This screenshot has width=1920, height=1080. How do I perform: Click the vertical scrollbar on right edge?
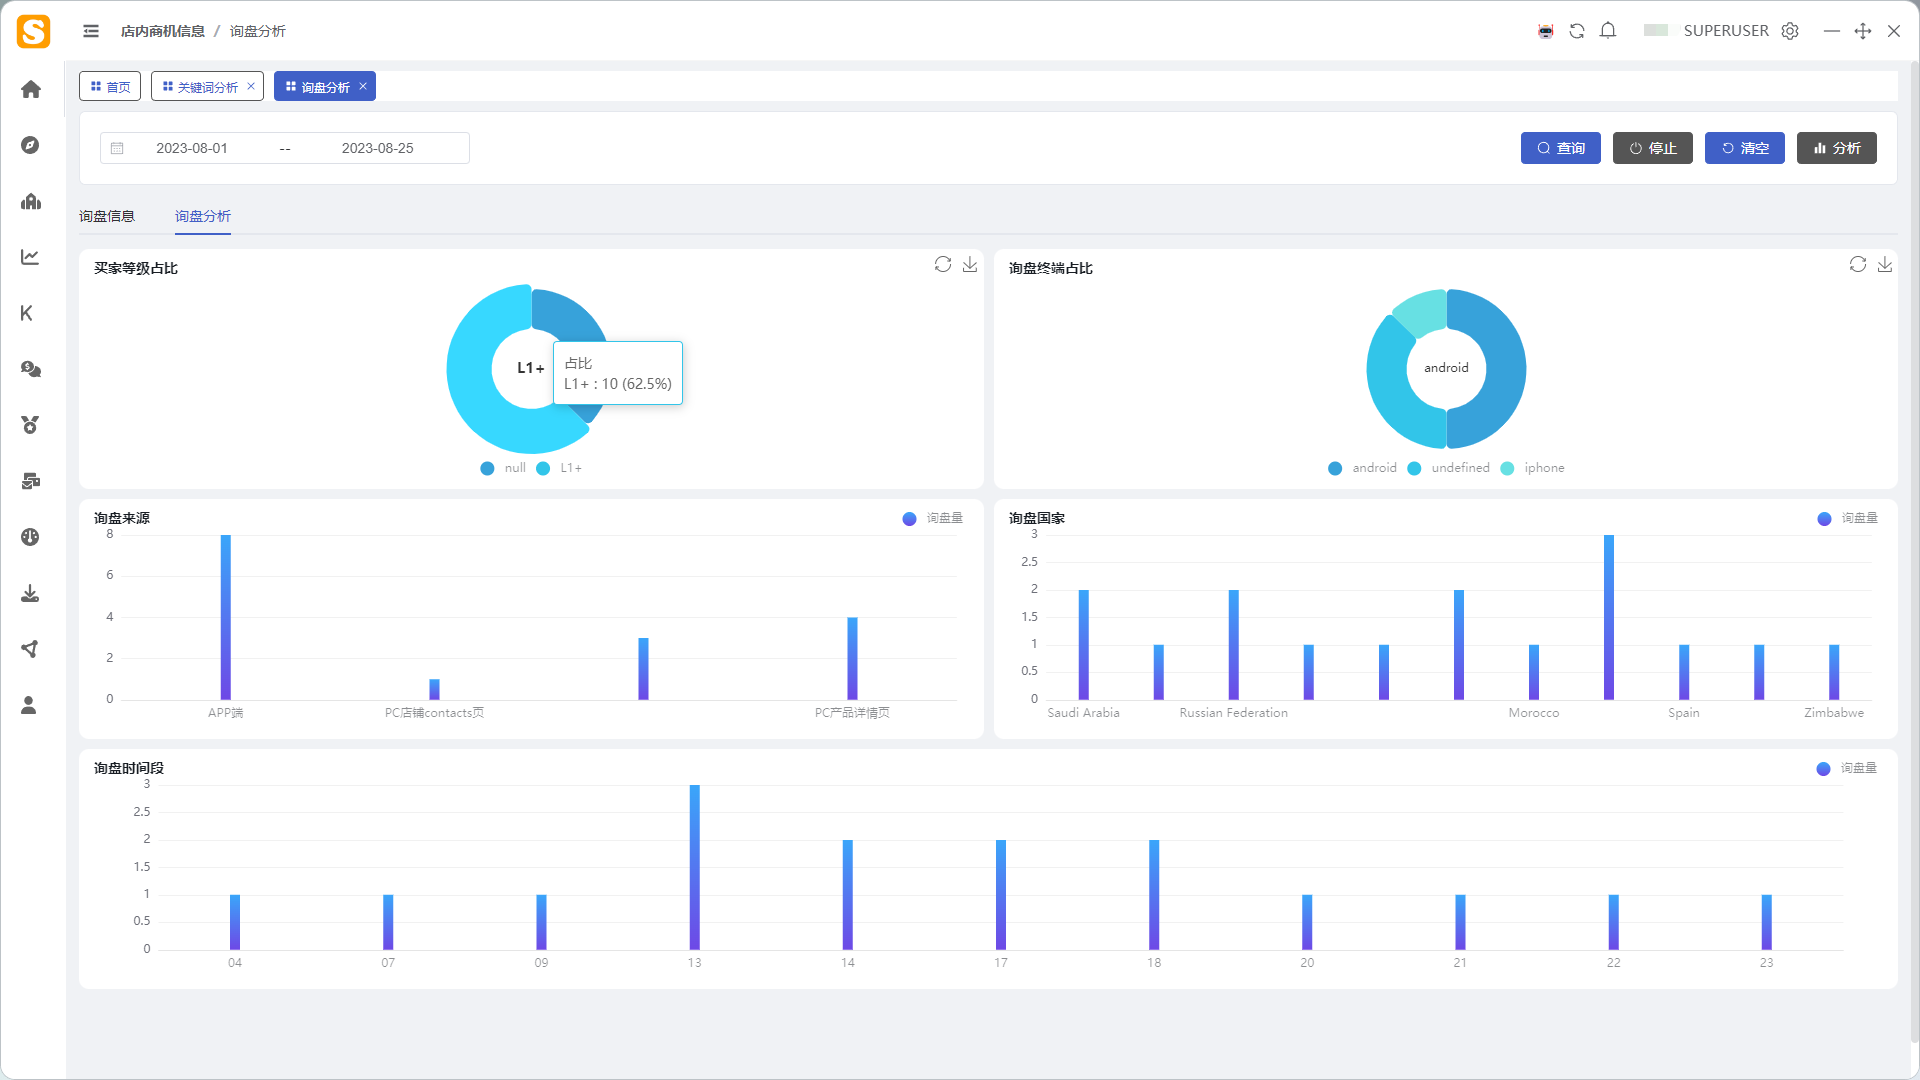point(1914,550)
